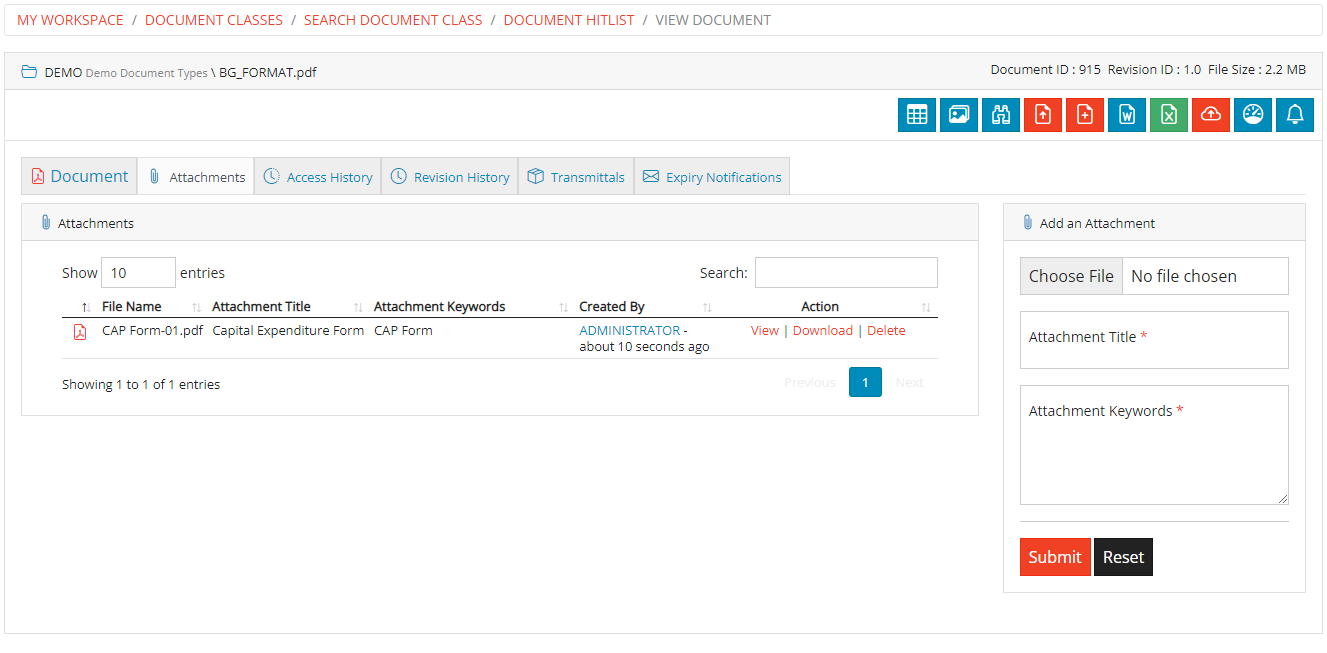Click inside the Attachment Title field
The height and width of the screenshot is (653, 1327).
tap(1154, 340)
